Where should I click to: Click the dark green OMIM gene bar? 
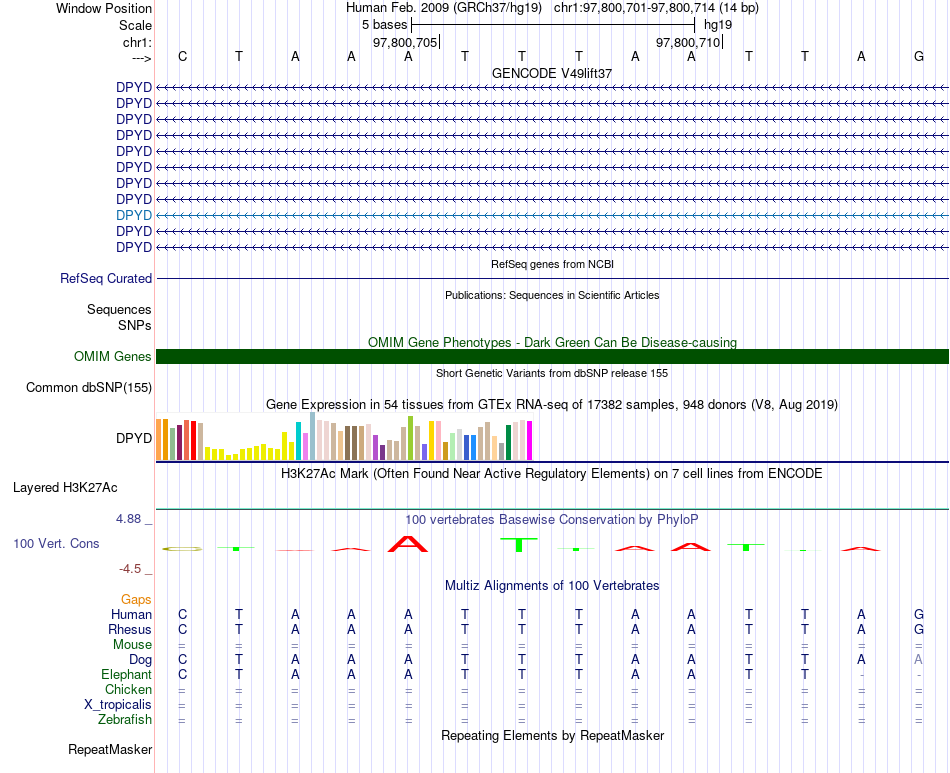click(x=552, y=356)
